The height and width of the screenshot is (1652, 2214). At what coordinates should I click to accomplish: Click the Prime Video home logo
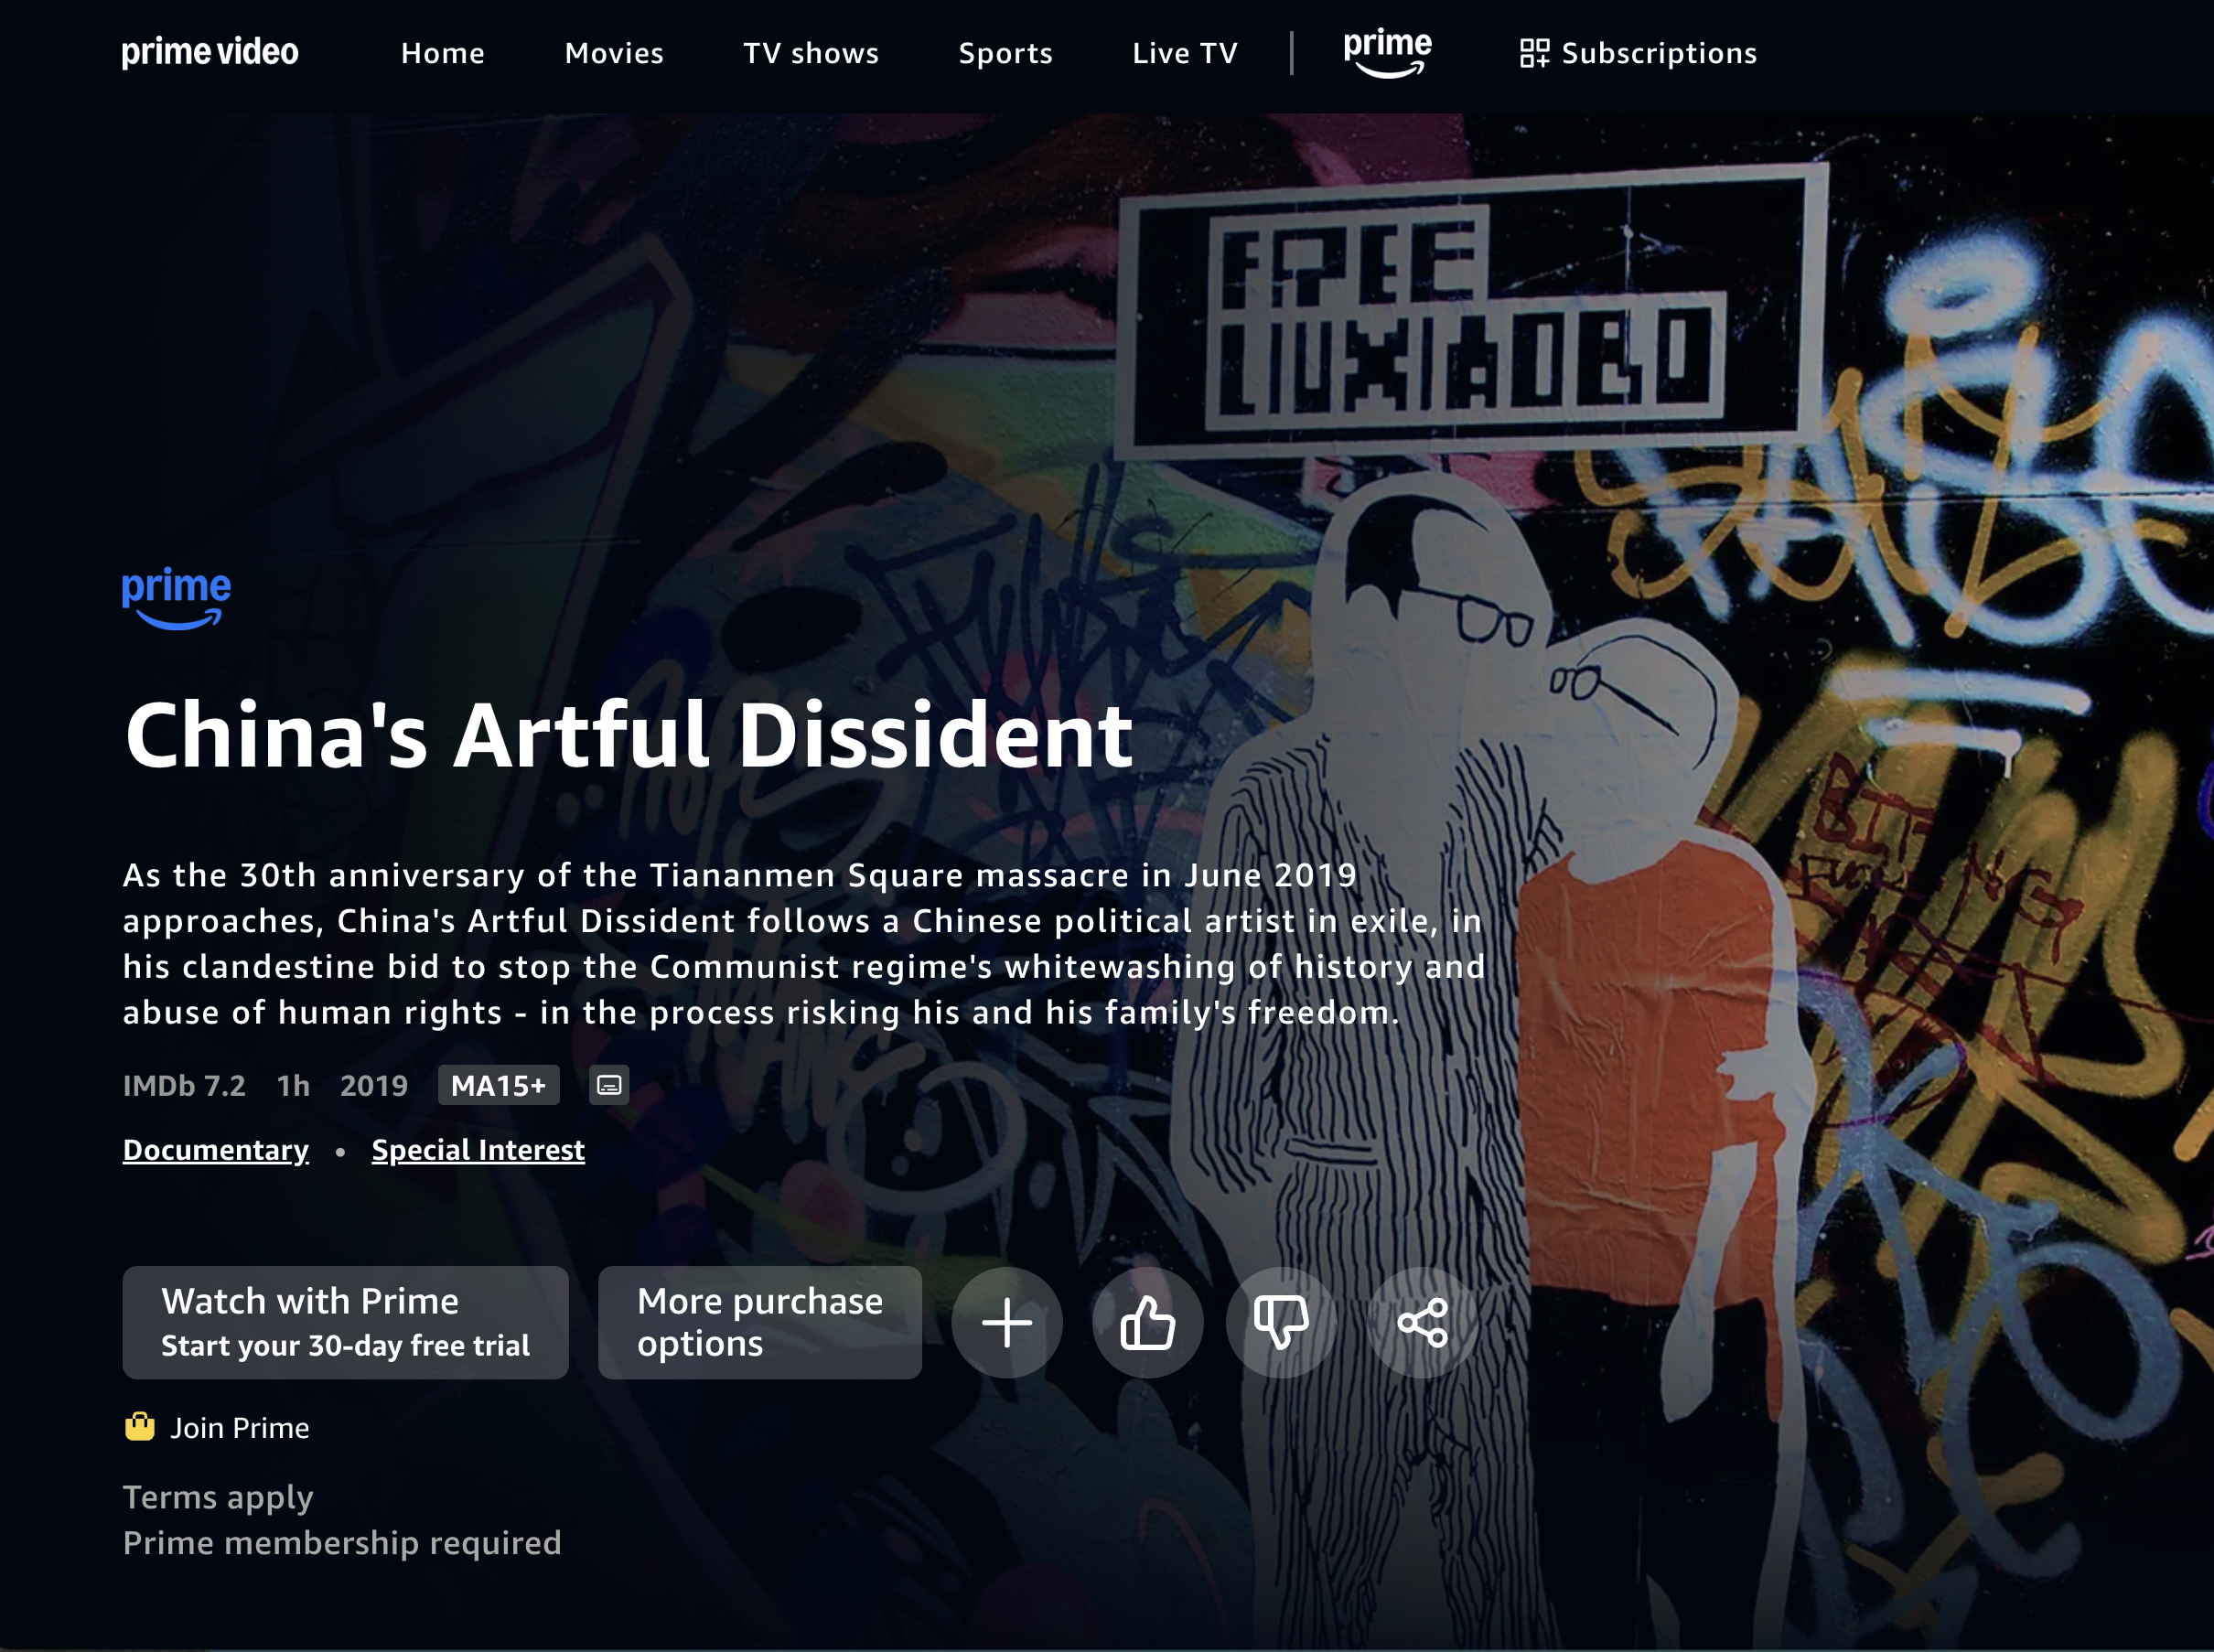[209, 52]
